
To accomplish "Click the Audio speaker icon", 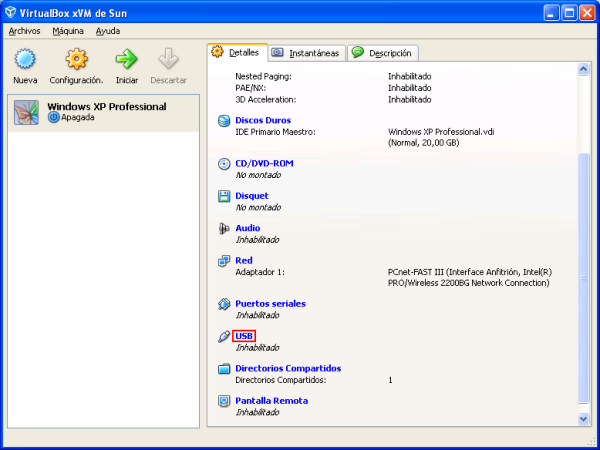I will pos(224,229).
